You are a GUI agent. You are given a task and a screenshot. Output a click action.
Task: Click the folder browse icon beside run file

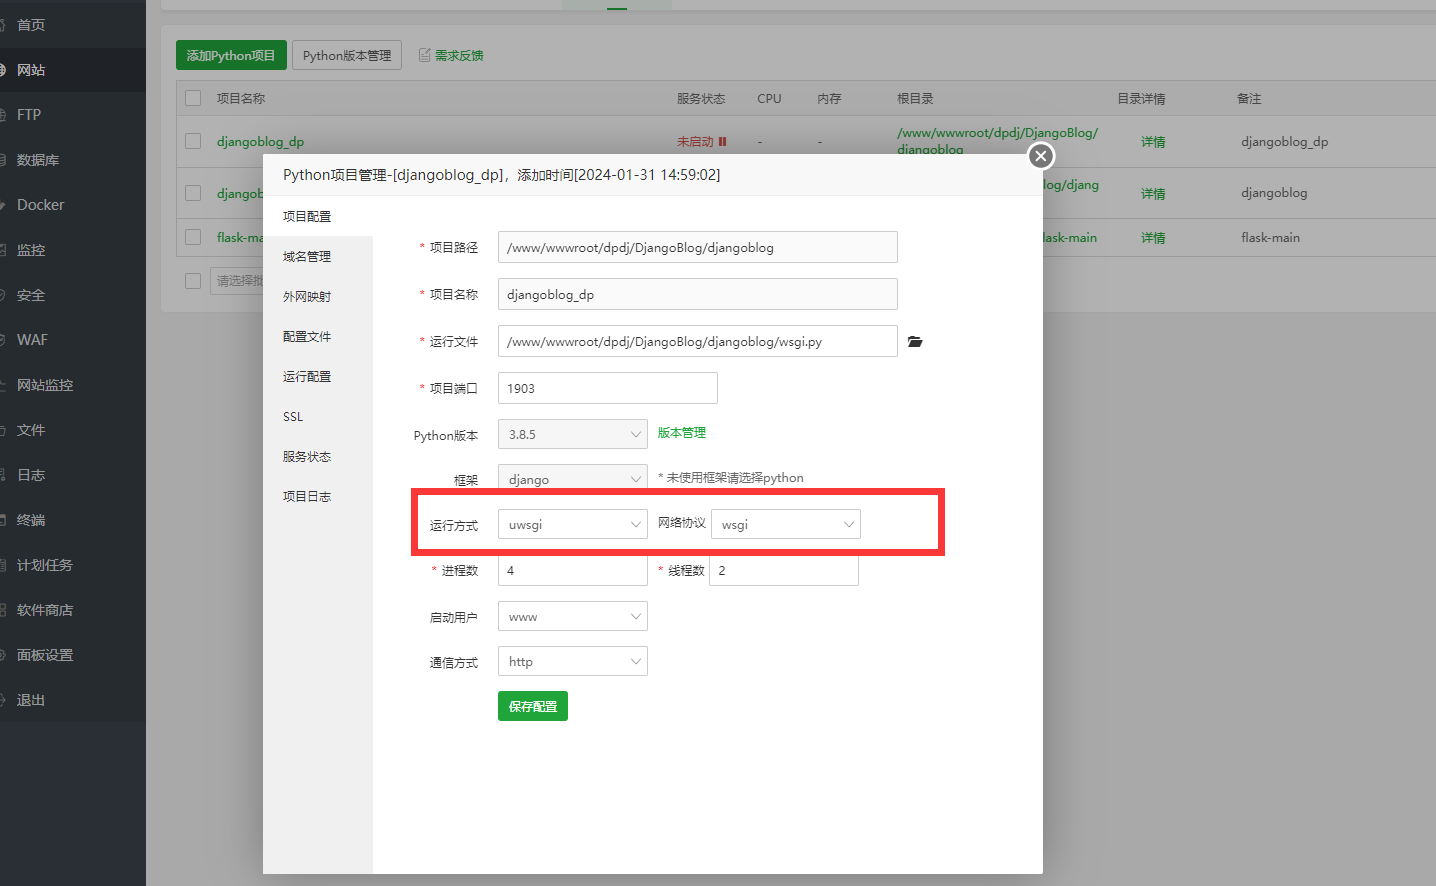tap(915, 342)
